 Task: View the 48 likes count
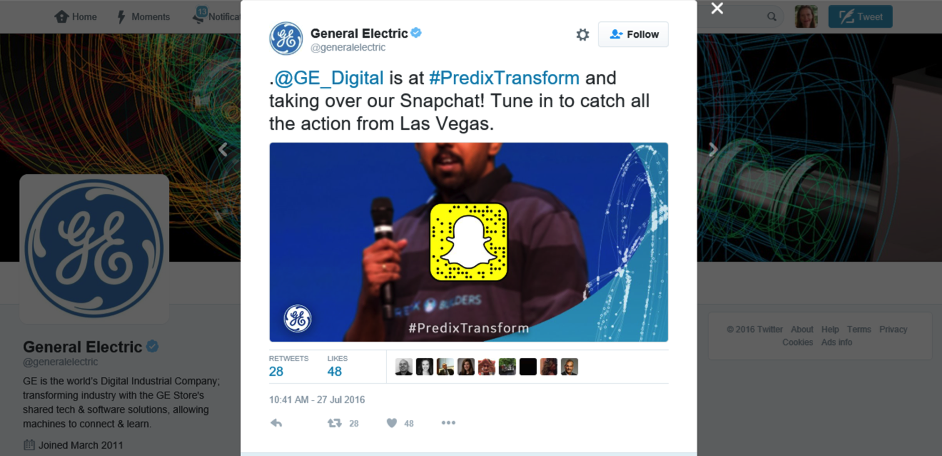click(x=335, y=371)
